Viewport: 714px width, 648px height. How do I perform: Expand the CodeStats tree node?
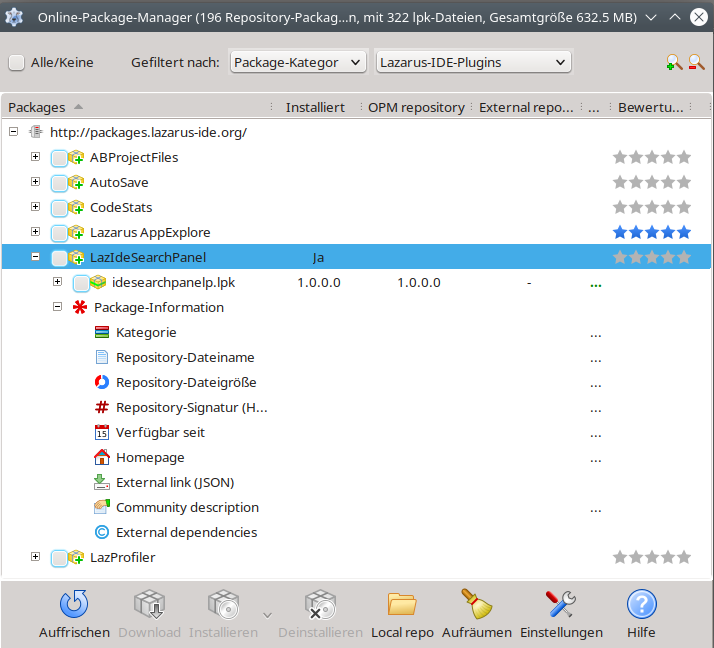(x=36, y=207)
